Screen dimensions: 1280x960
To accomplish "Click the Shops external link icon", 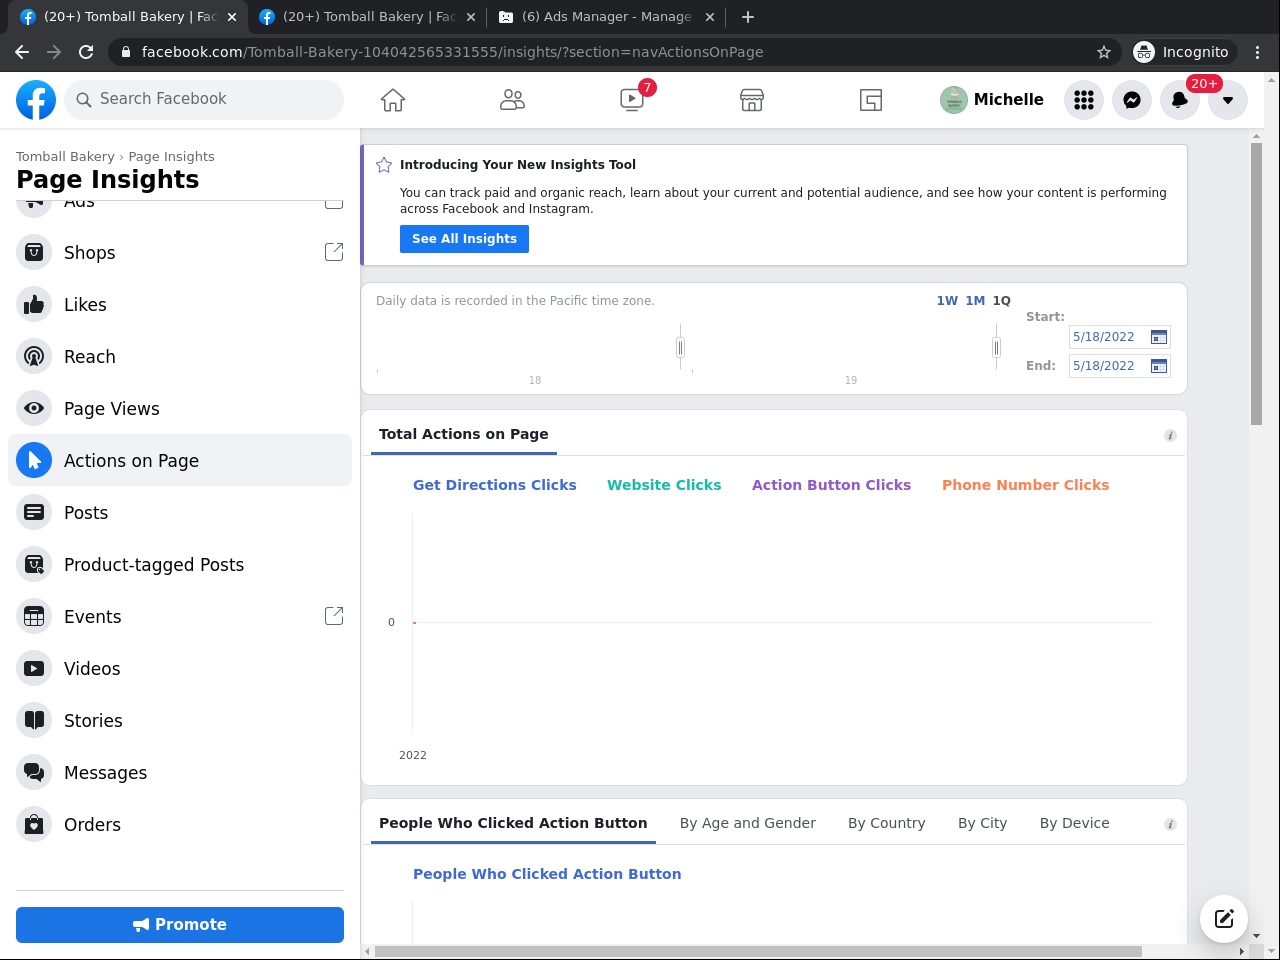I will tap(334, 252).
